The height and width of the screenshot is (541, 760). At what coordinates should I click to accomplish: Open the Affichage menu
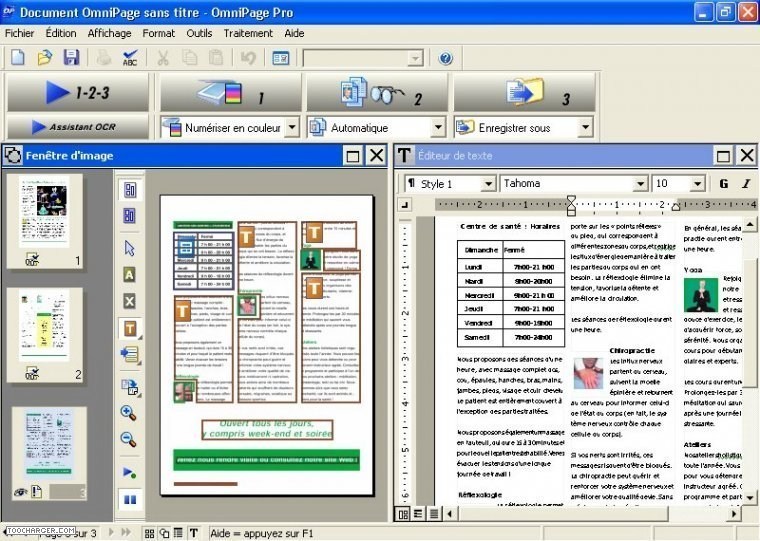(110, 33)
